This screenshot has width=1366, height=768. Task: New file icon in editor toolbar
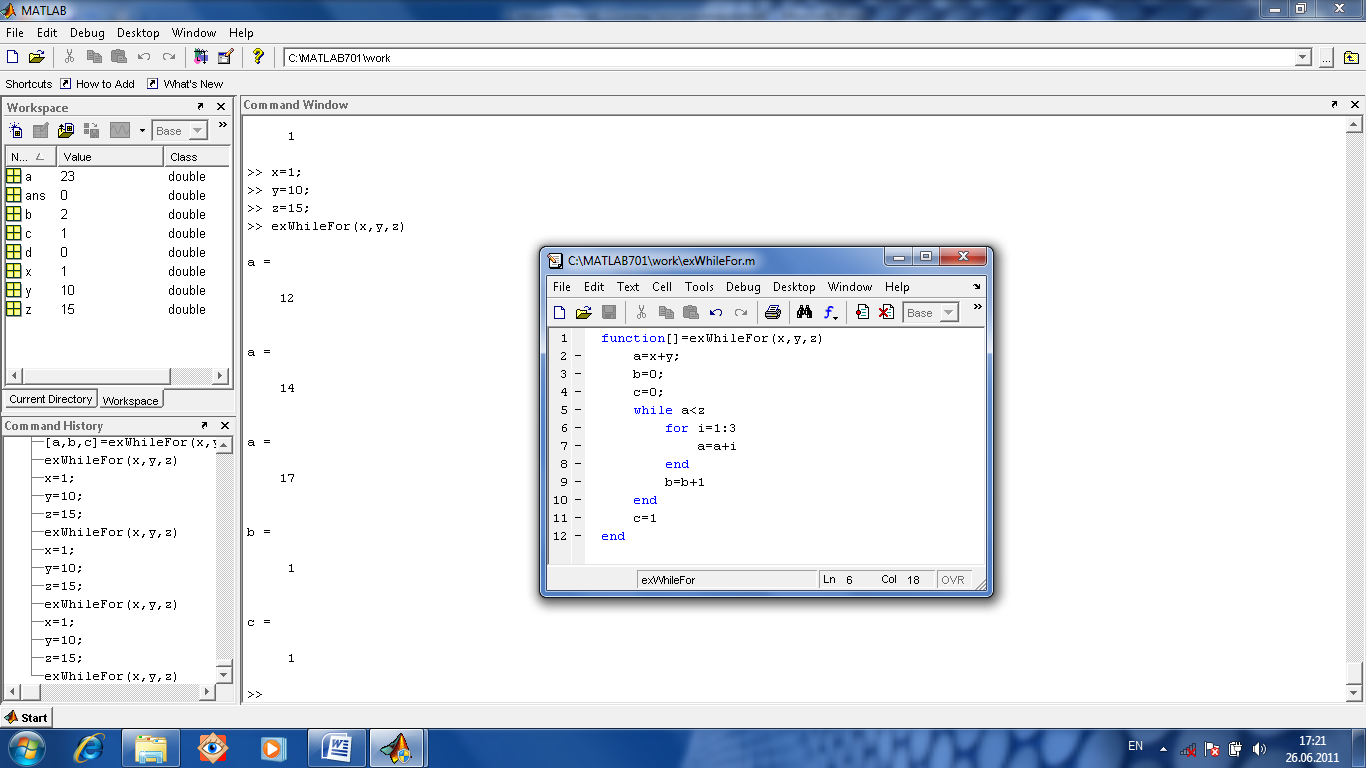(560, 313)
